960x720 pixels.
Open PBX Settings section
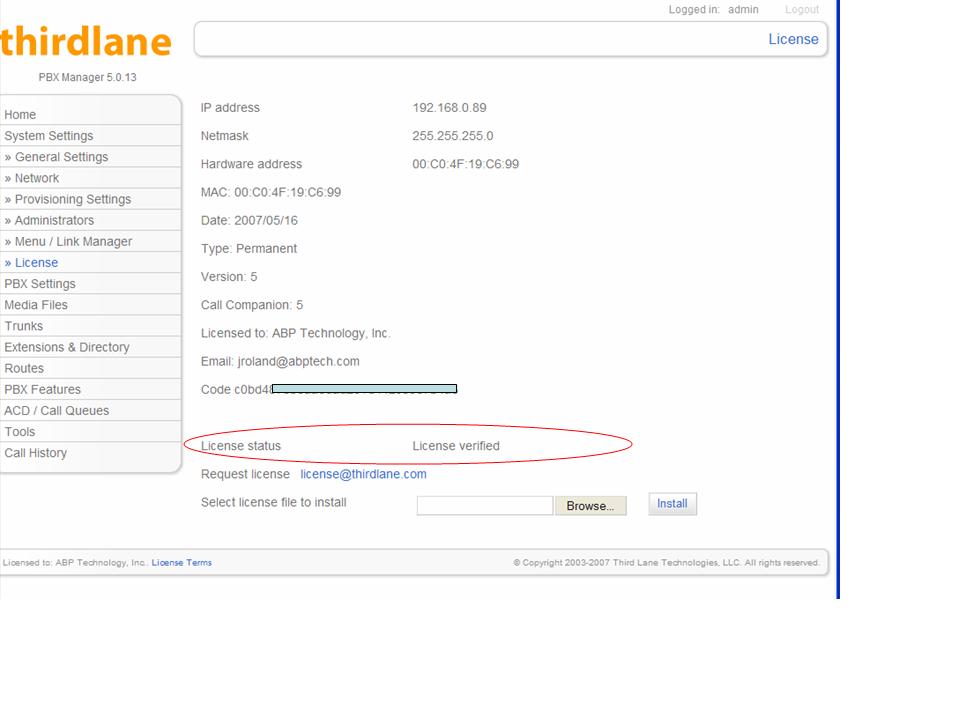tap(40, 283)
